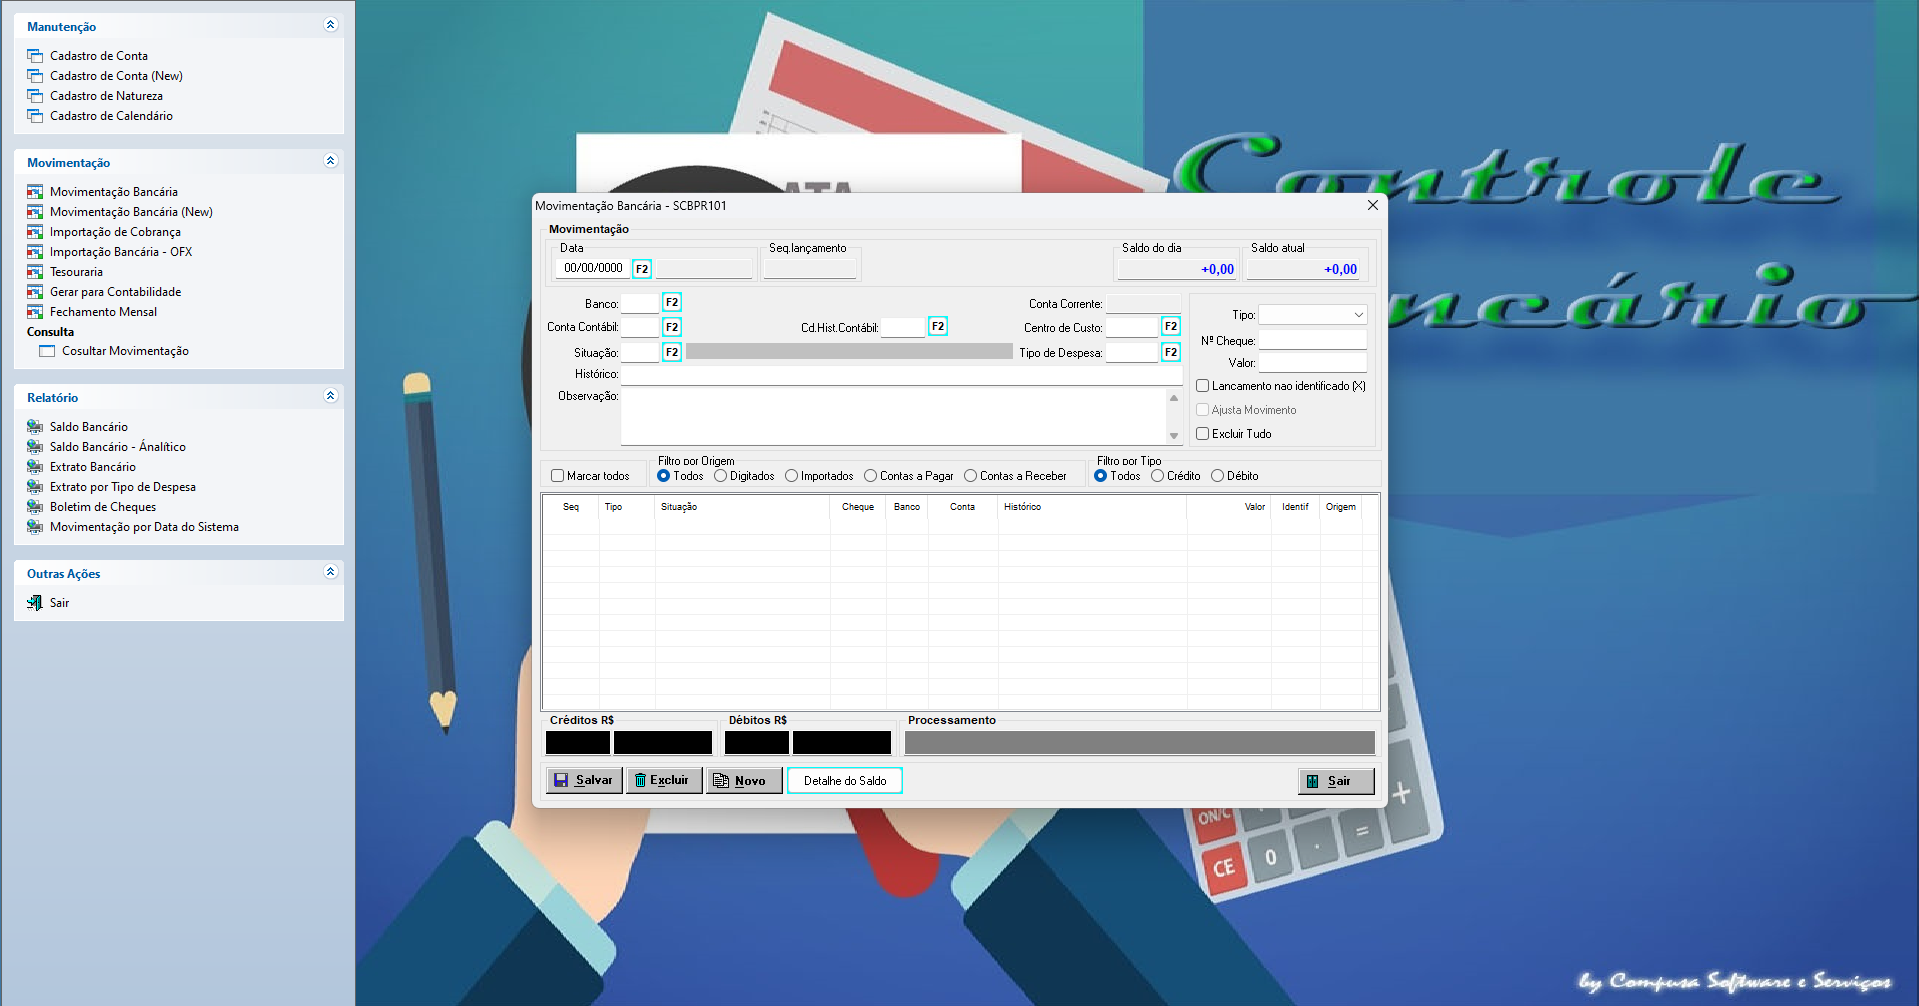Click the Excluir button
This screenshot has width=1919, height=1006.
coord(664,780)
